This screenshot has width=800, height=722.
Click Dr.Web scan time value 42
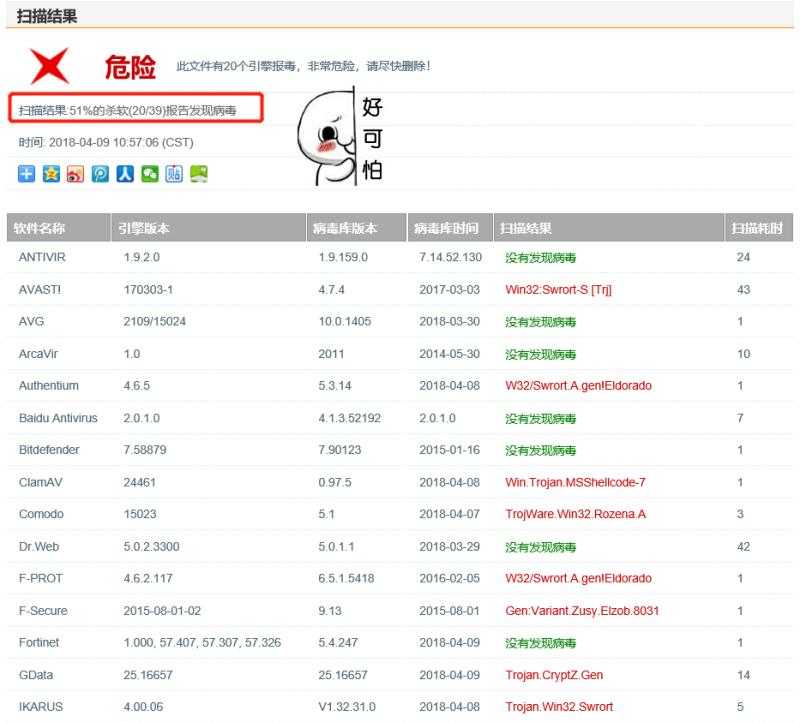click(x=743, y=546)
